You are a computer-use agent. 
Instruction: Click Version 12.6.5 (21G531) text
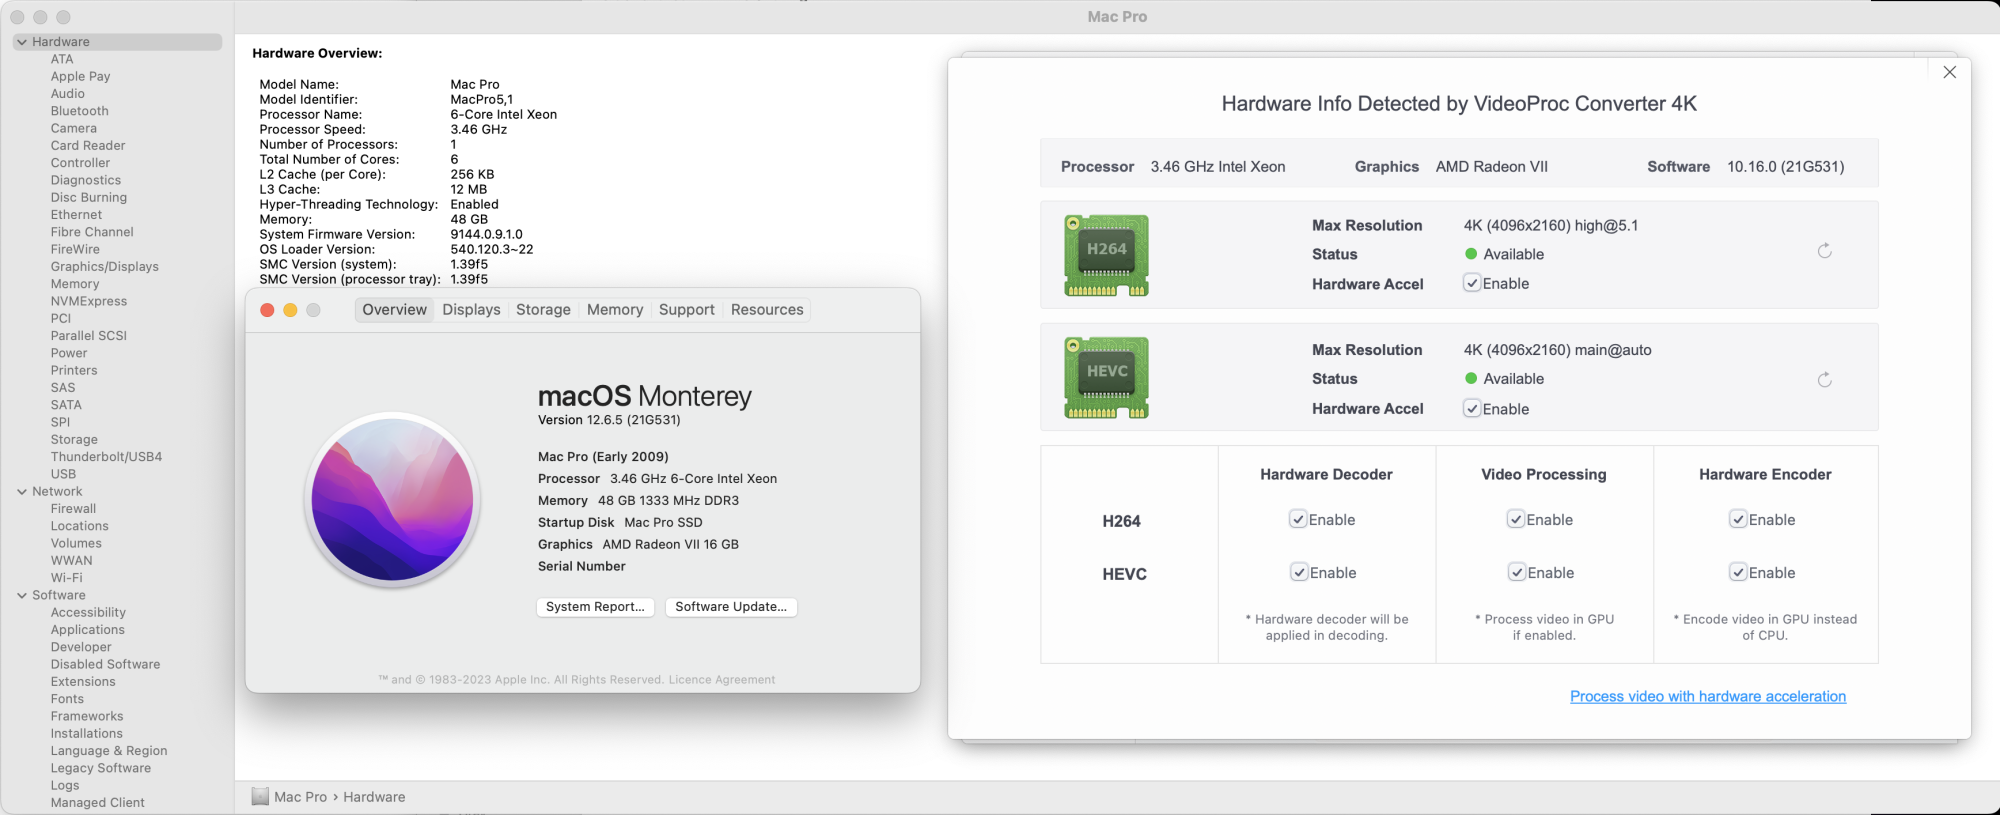(x=609, y=420)
